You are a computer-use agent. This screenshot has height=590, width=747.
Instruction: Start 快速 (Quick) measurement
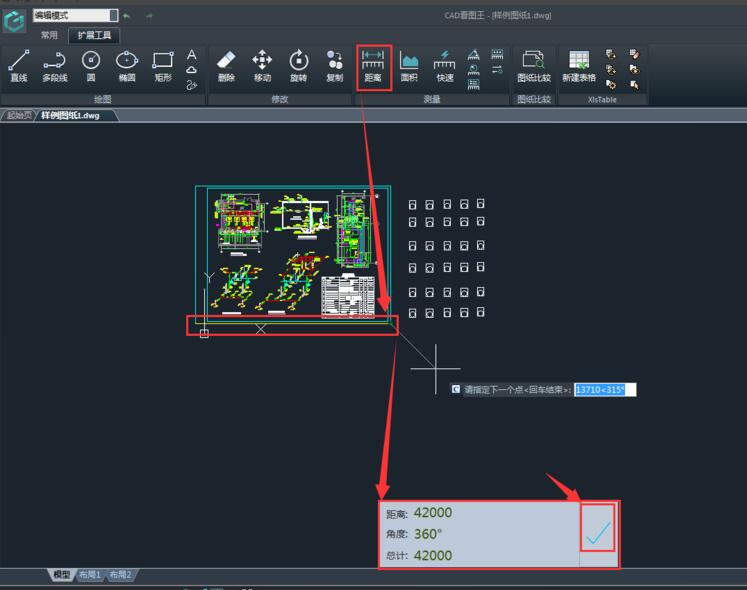[445, 66]
